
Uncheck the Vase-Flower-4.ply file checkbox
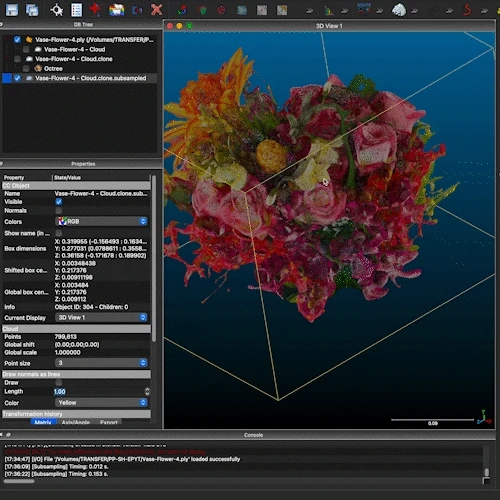(x=17, y=40)
